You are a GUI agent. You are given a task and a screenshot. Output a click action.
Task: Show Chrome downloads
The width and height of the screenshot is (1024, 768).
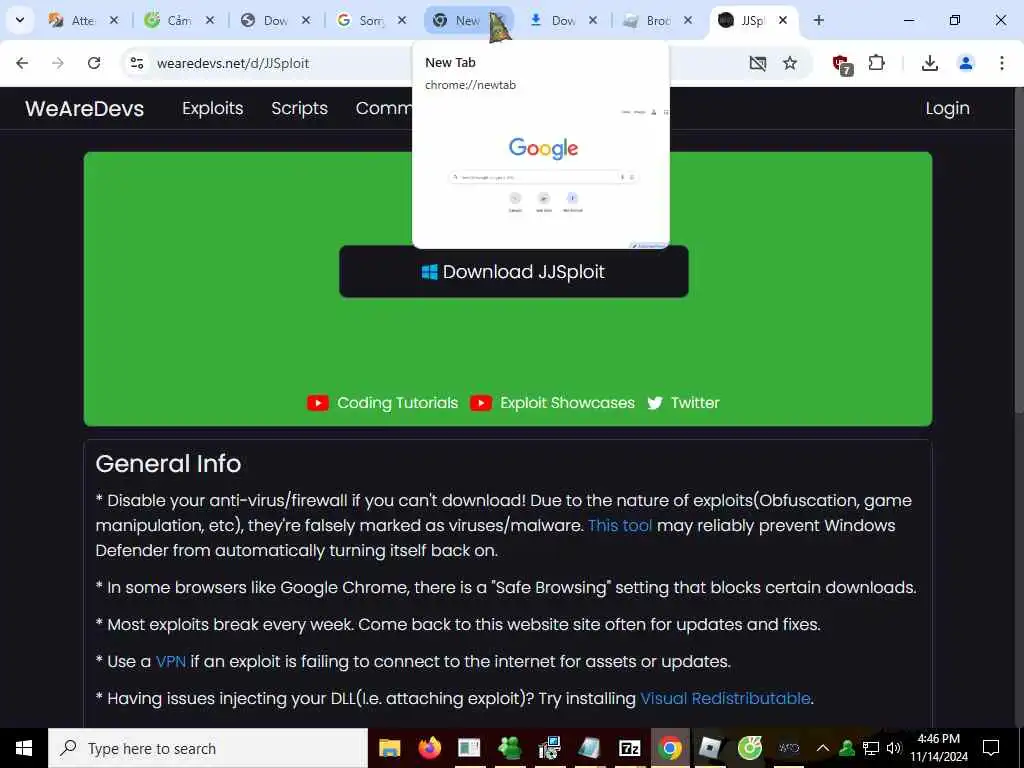click(x=930, y=63)
